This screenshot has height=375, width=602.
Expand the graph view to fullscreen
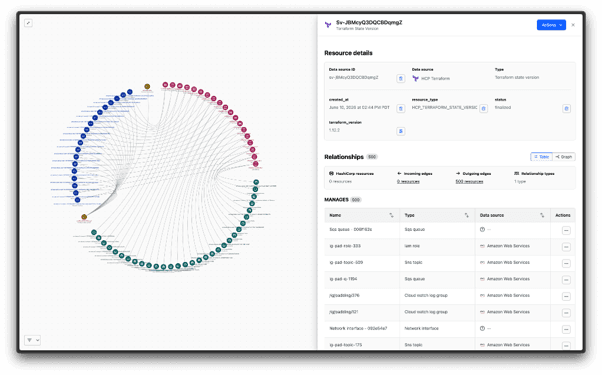click(x=28, y=23)
